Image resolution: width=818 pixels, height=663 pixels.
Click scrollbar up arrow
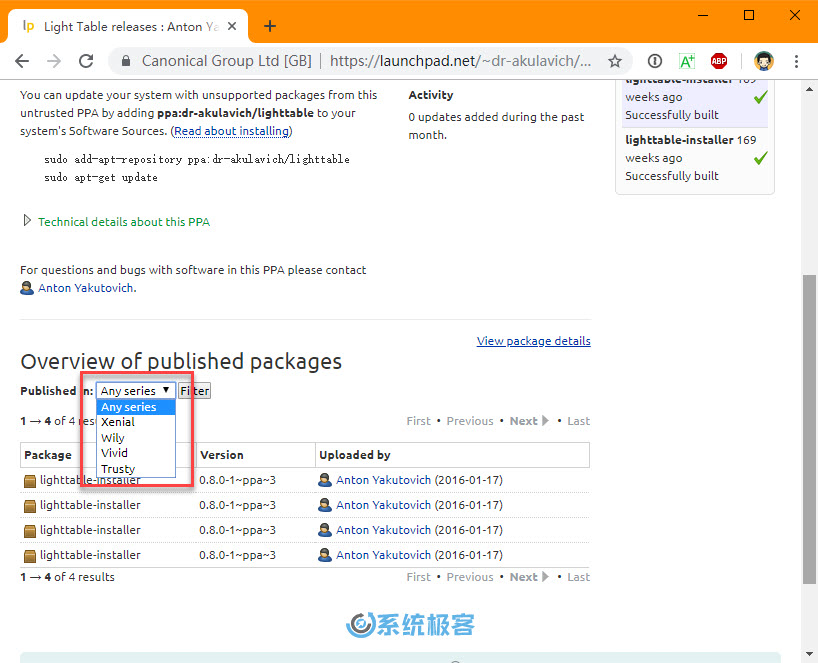(809, 89)
